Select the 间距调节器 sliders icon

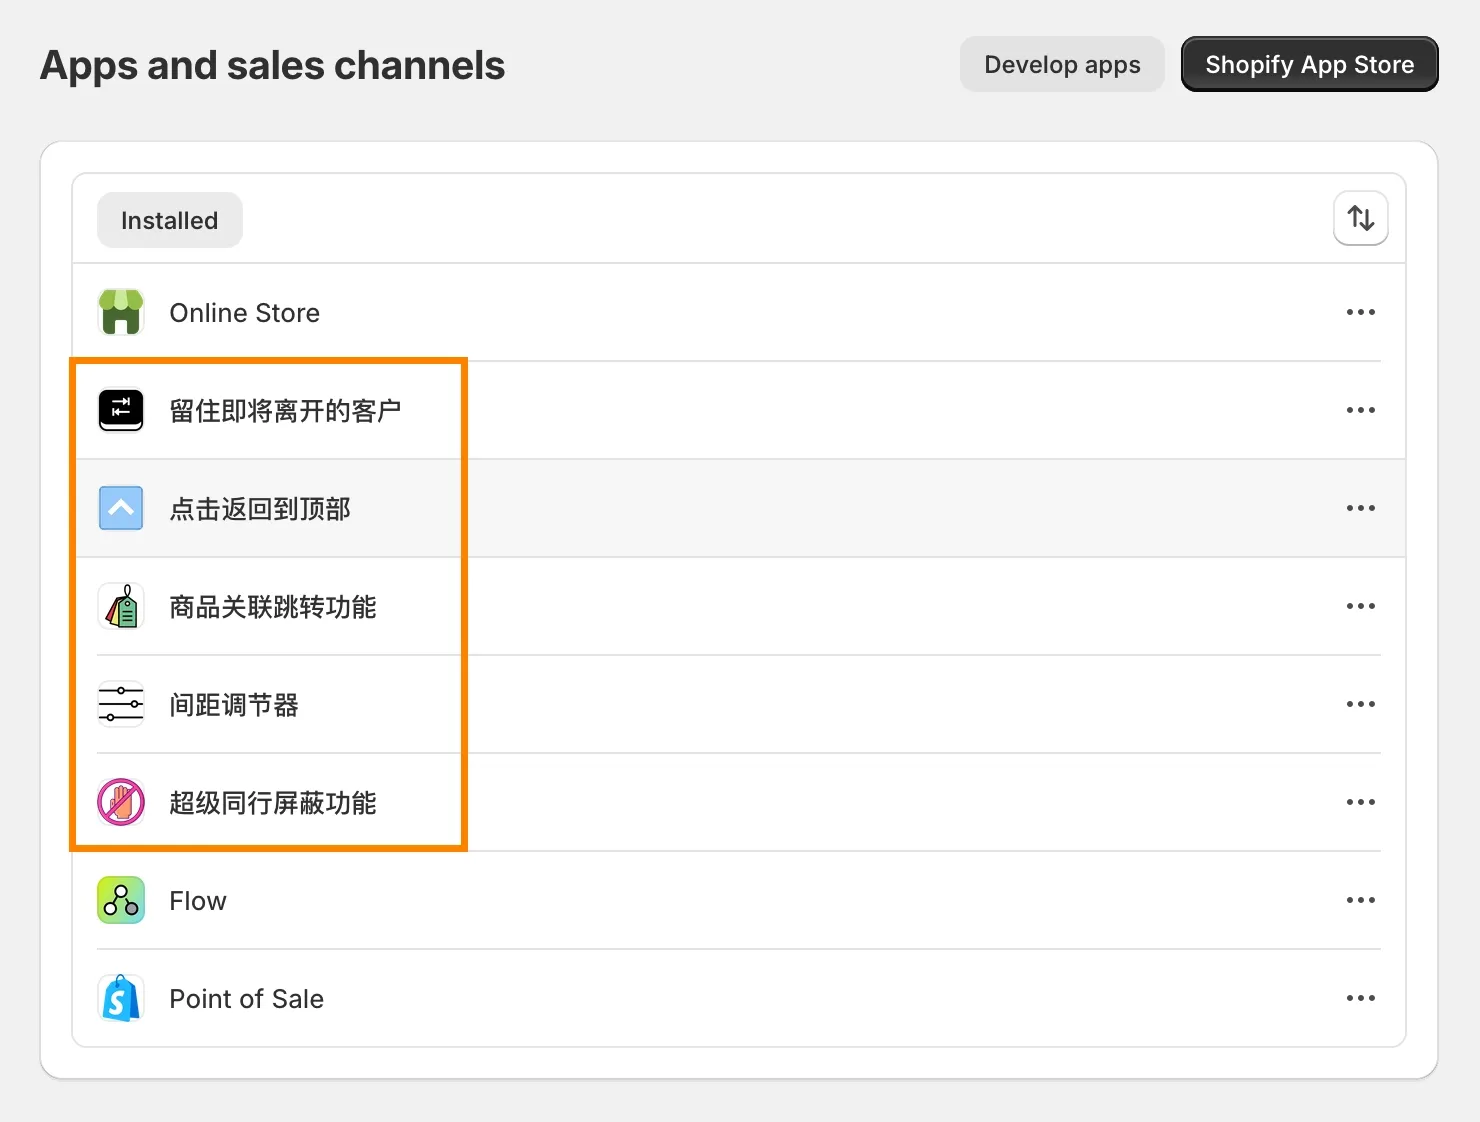coord(120,704)
